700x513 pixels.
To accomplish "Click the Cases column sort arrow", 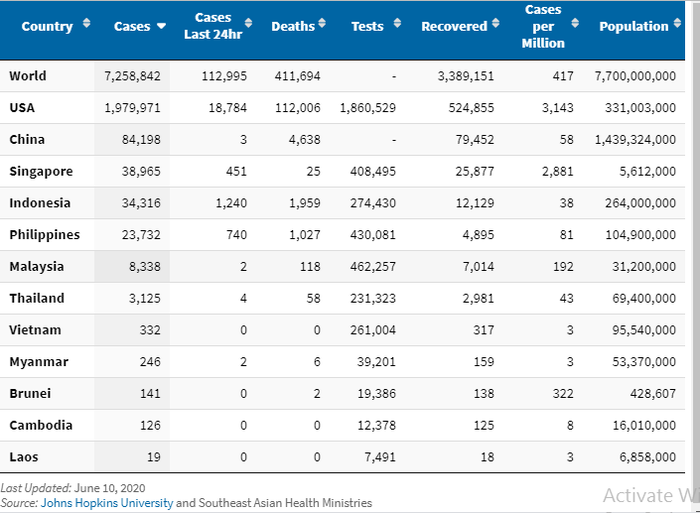I will pos(161,27).
